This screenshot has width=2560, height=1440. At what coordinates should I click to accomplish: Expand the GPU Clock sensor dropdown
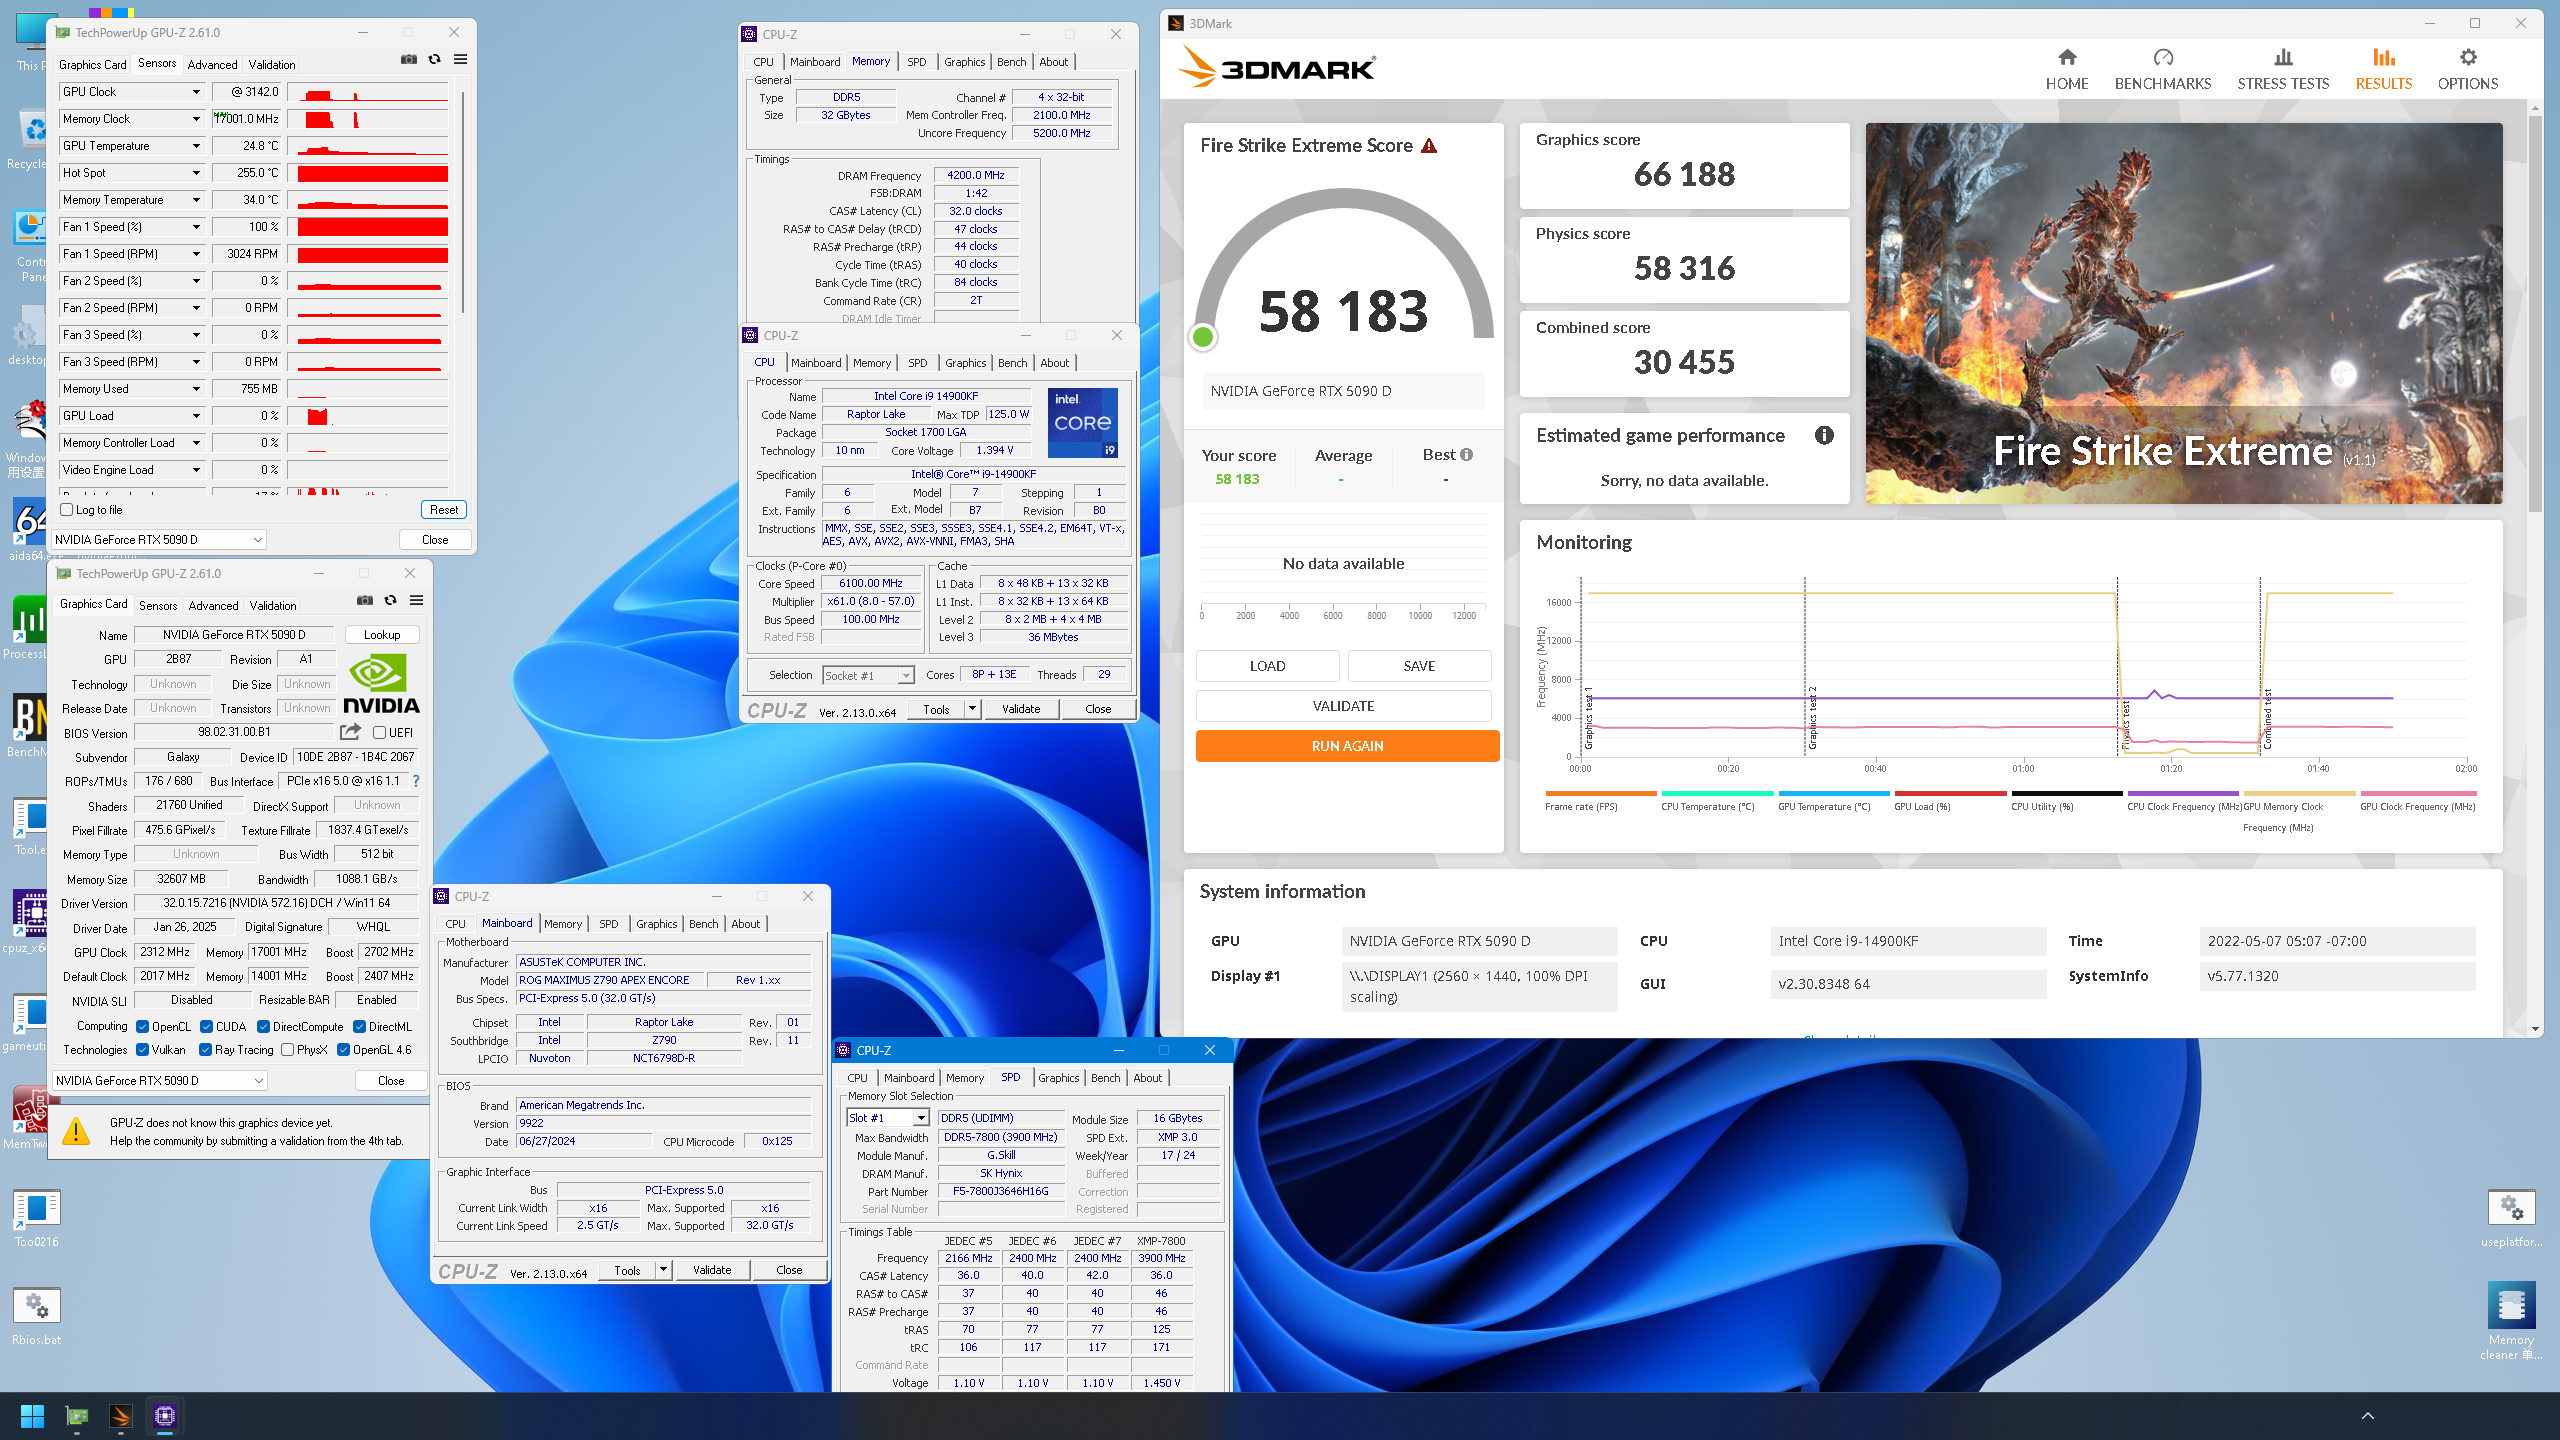click(x=196, y=92)
